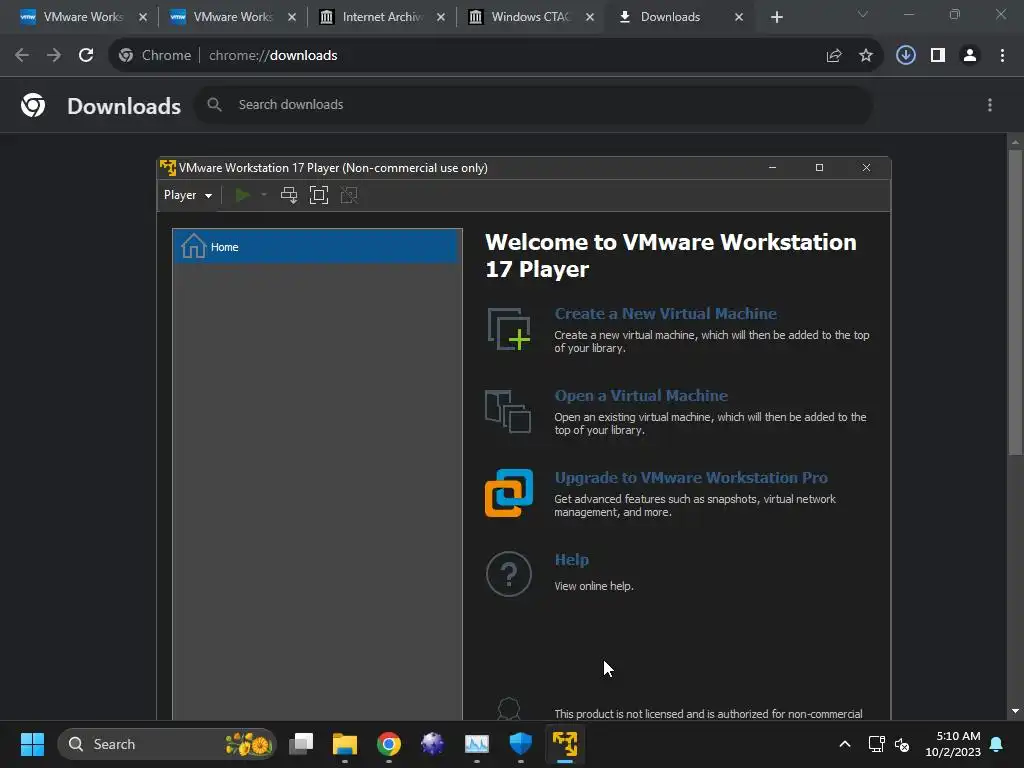
Task: Open the Chrome downloads bubble icon
Action: pos(906,56)
